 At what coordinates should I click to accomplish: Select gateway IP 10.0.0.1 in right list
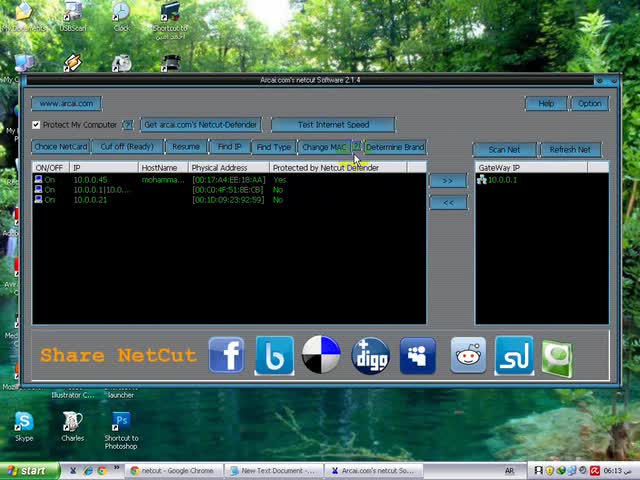tap(502, 180)
